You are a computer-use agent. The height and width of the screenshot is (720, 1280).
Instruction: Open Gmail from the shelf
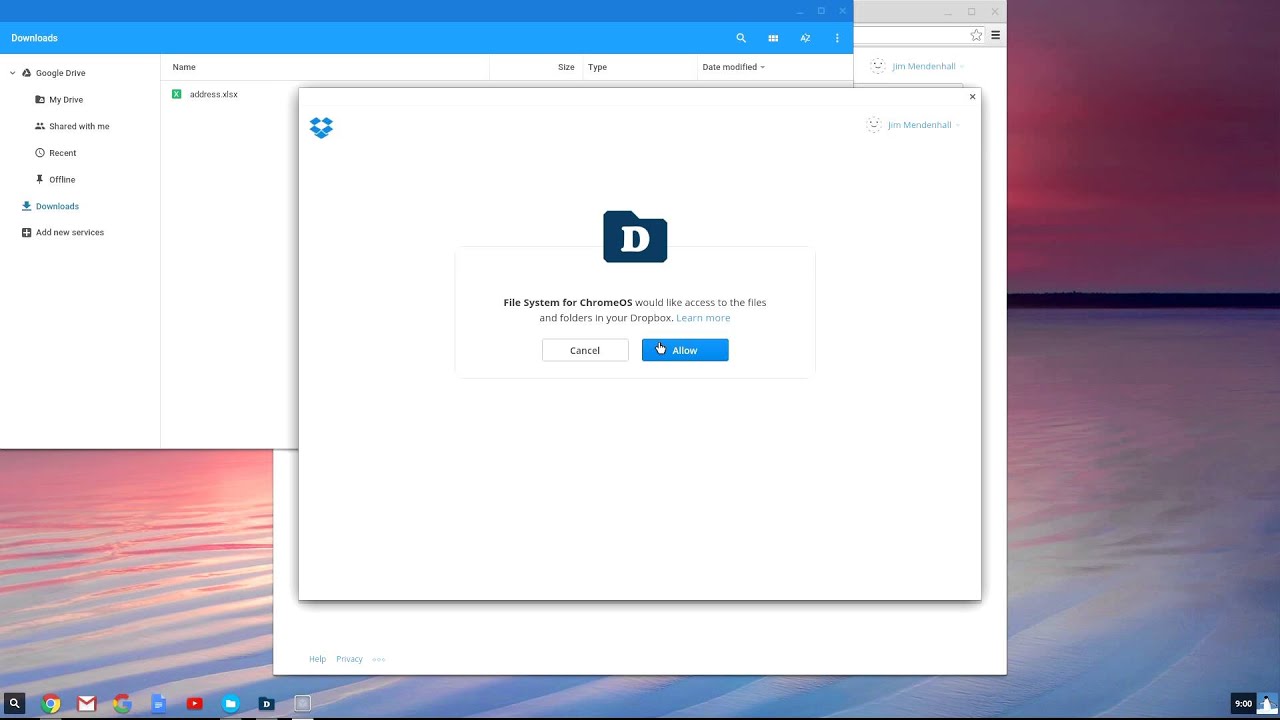87,704
